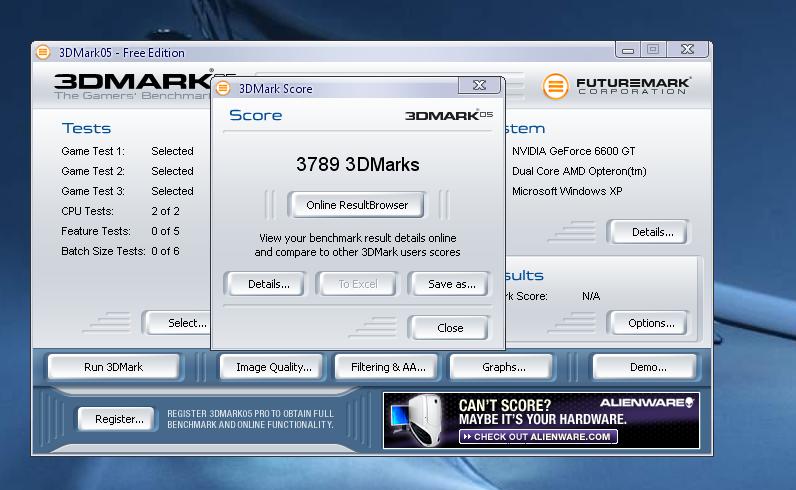Image resolution: width=796 pixels, height=490 pixels.
Task: Click the Alienware advertisement banner
Action: click(542, 420)
